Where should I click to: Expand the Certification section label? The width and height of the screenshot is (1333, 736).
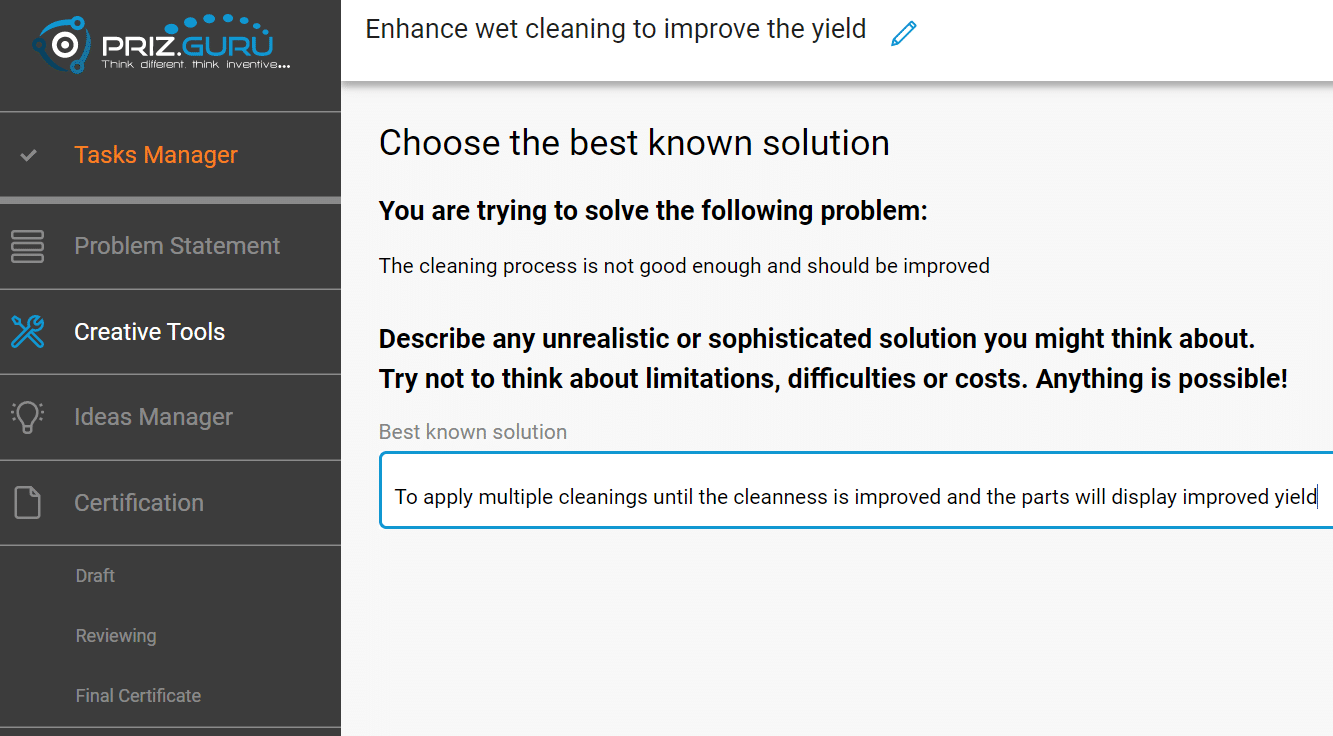(139, 503)
